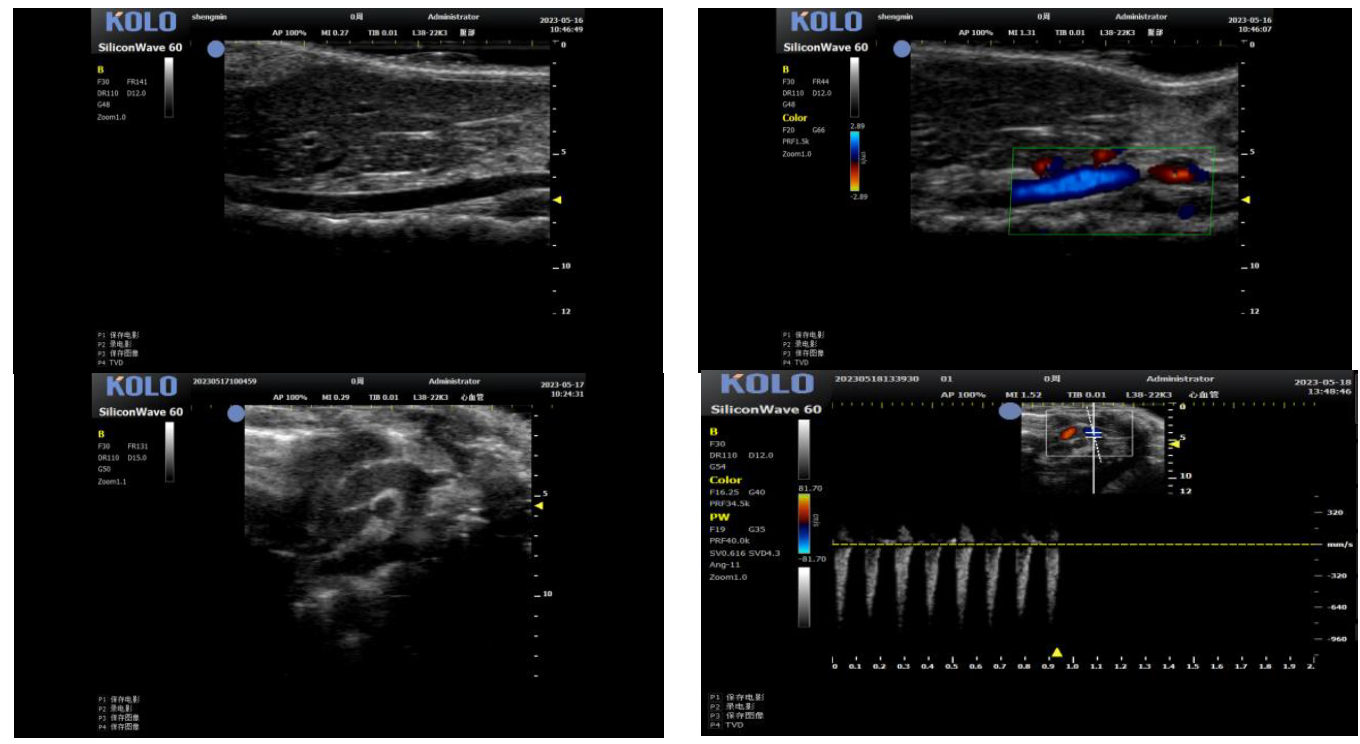Screen dimensions: 1360x744
Task: Select the blue PW sample gate cursor
Action: coord(1094,433)
